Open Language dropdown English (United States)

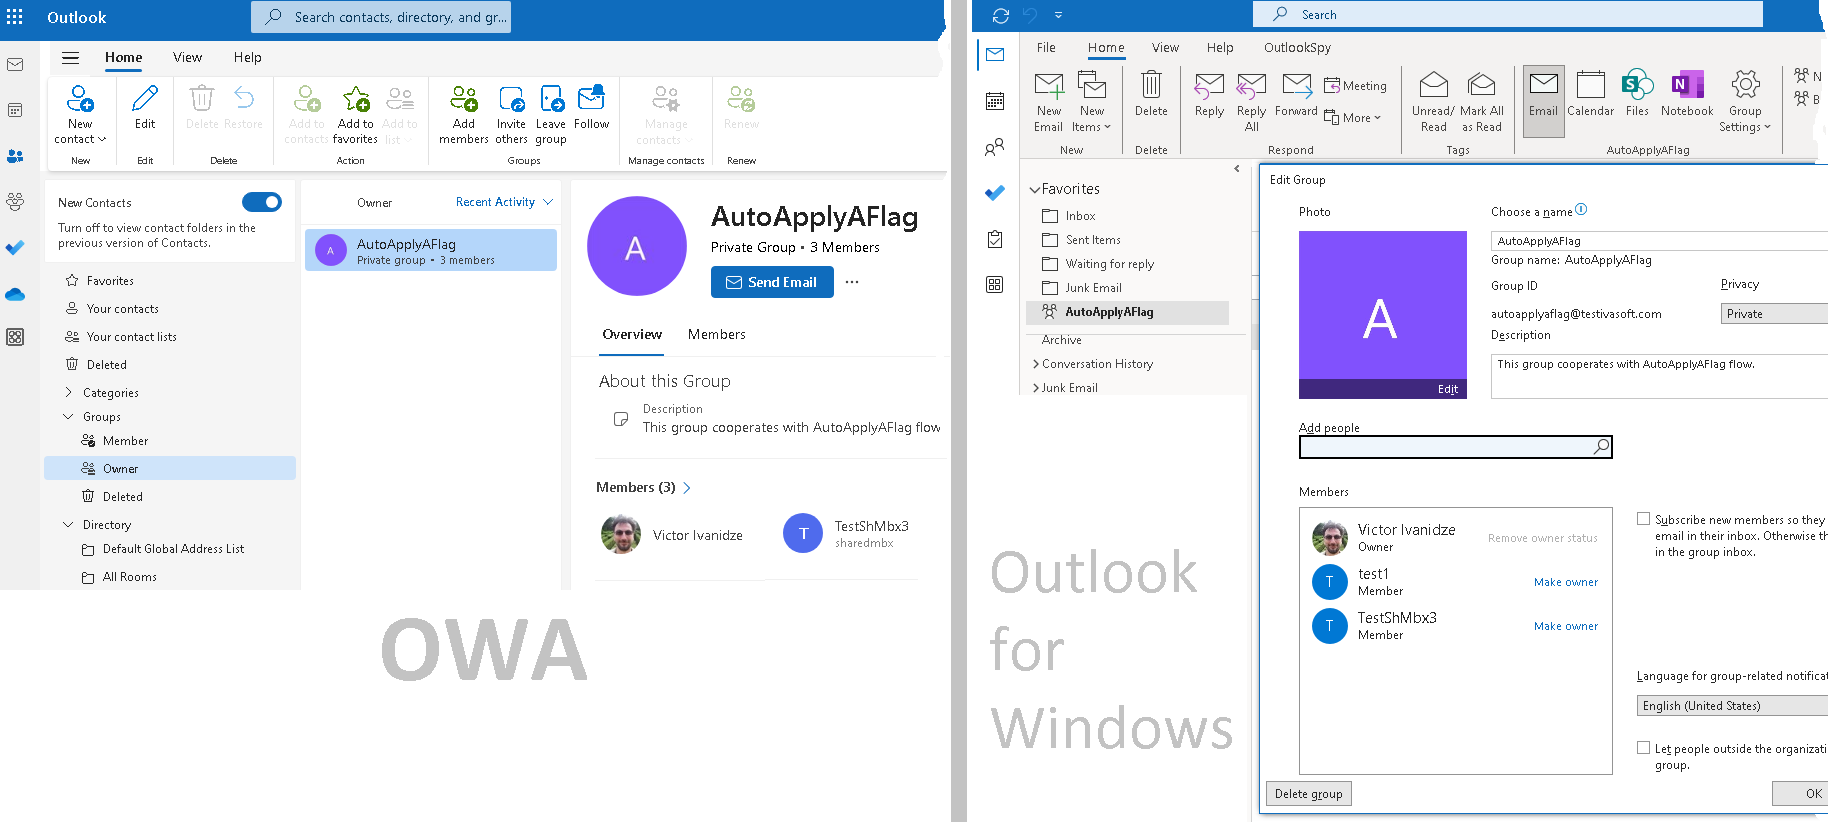(1732, 706)
